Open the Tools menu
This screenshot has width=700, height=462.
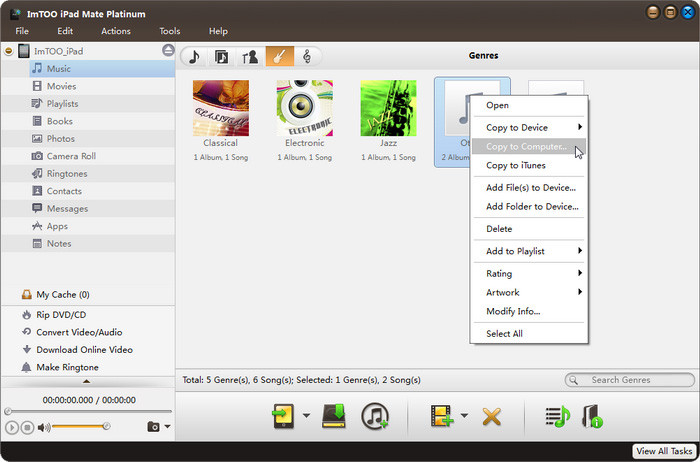(x=170, y=31)
